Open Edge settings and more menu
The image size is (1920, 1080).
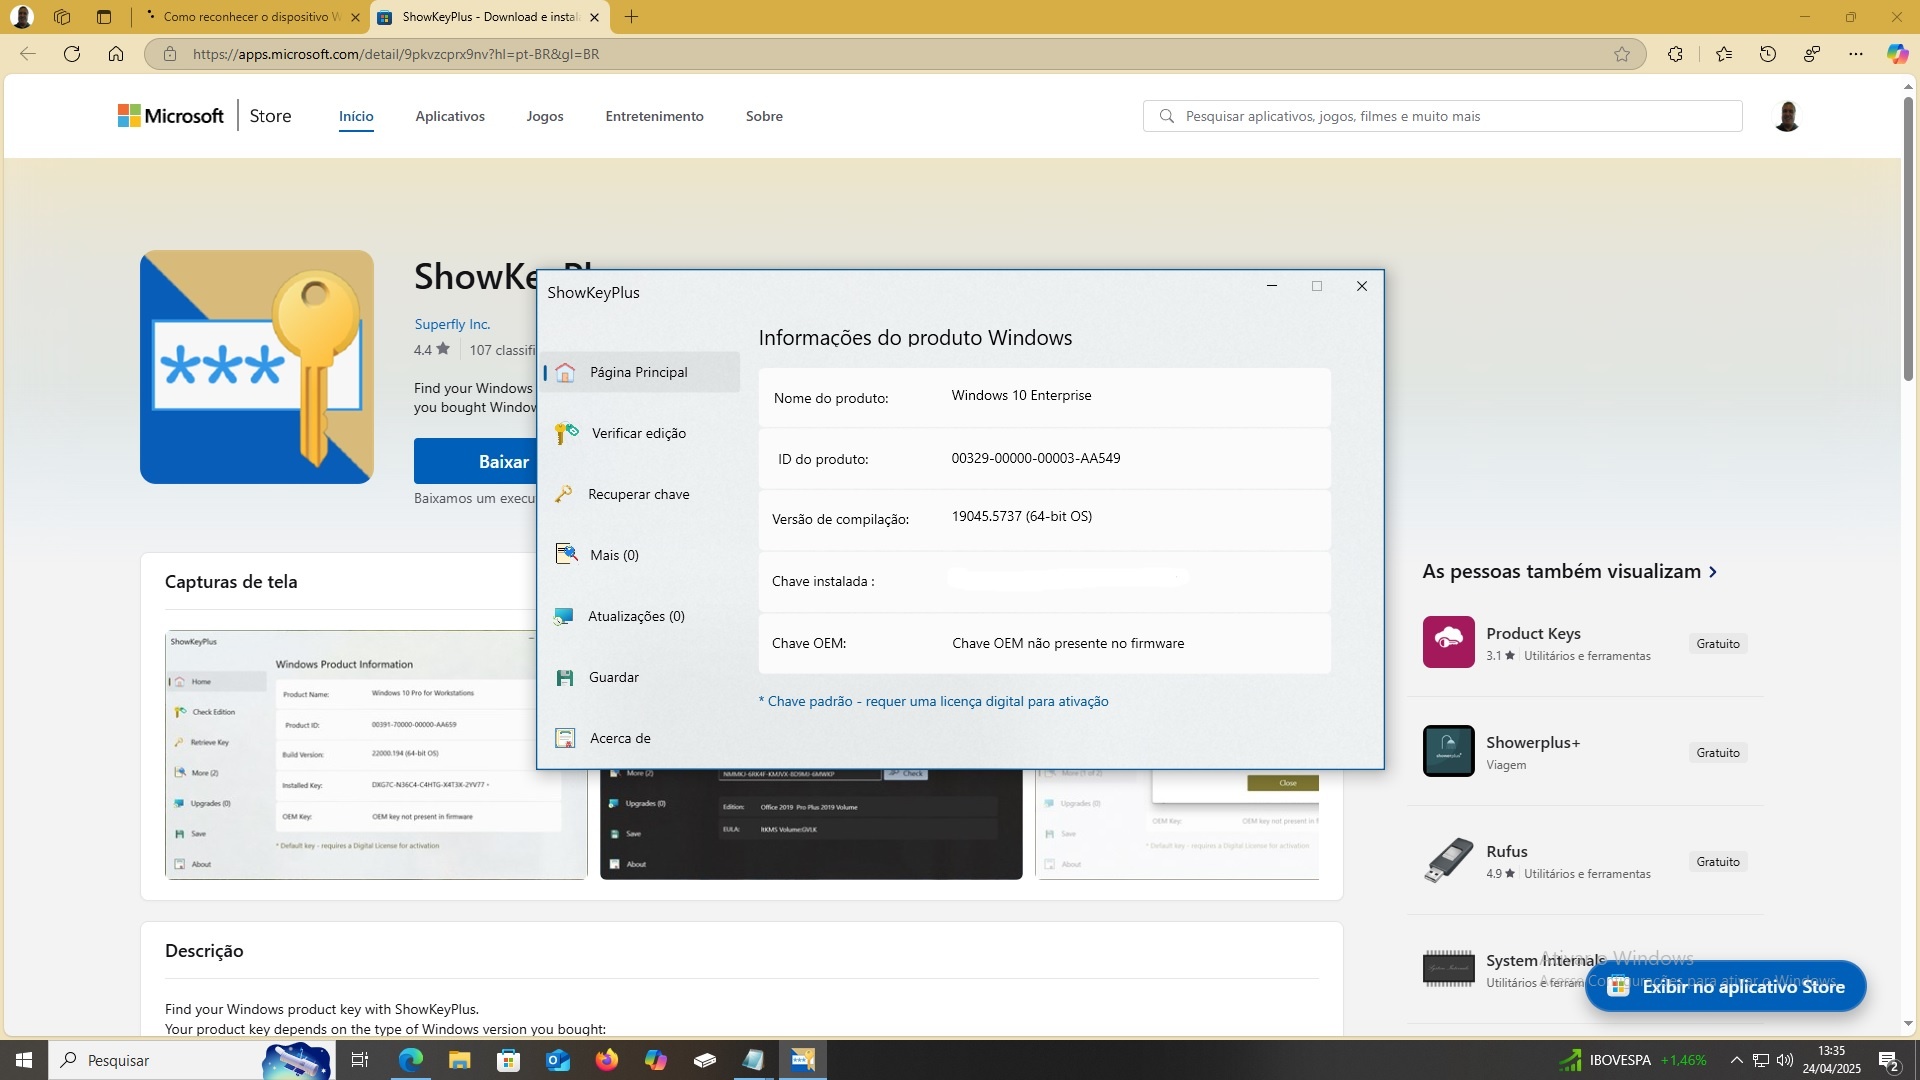coord(1856,54)
